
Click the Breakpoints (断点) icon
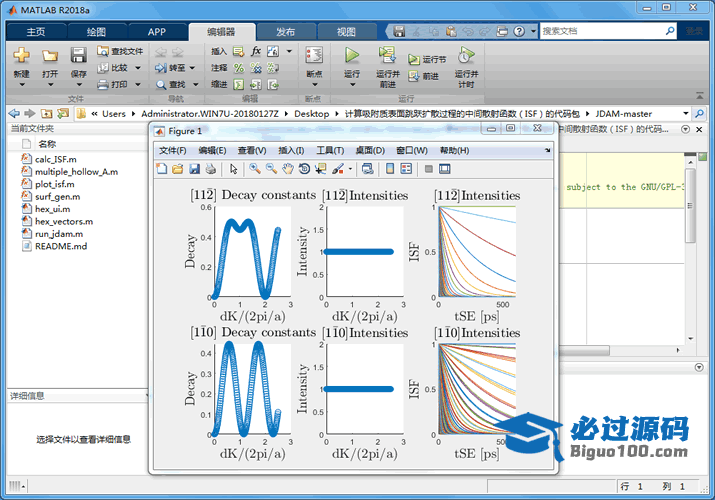(x=314, y=55)
